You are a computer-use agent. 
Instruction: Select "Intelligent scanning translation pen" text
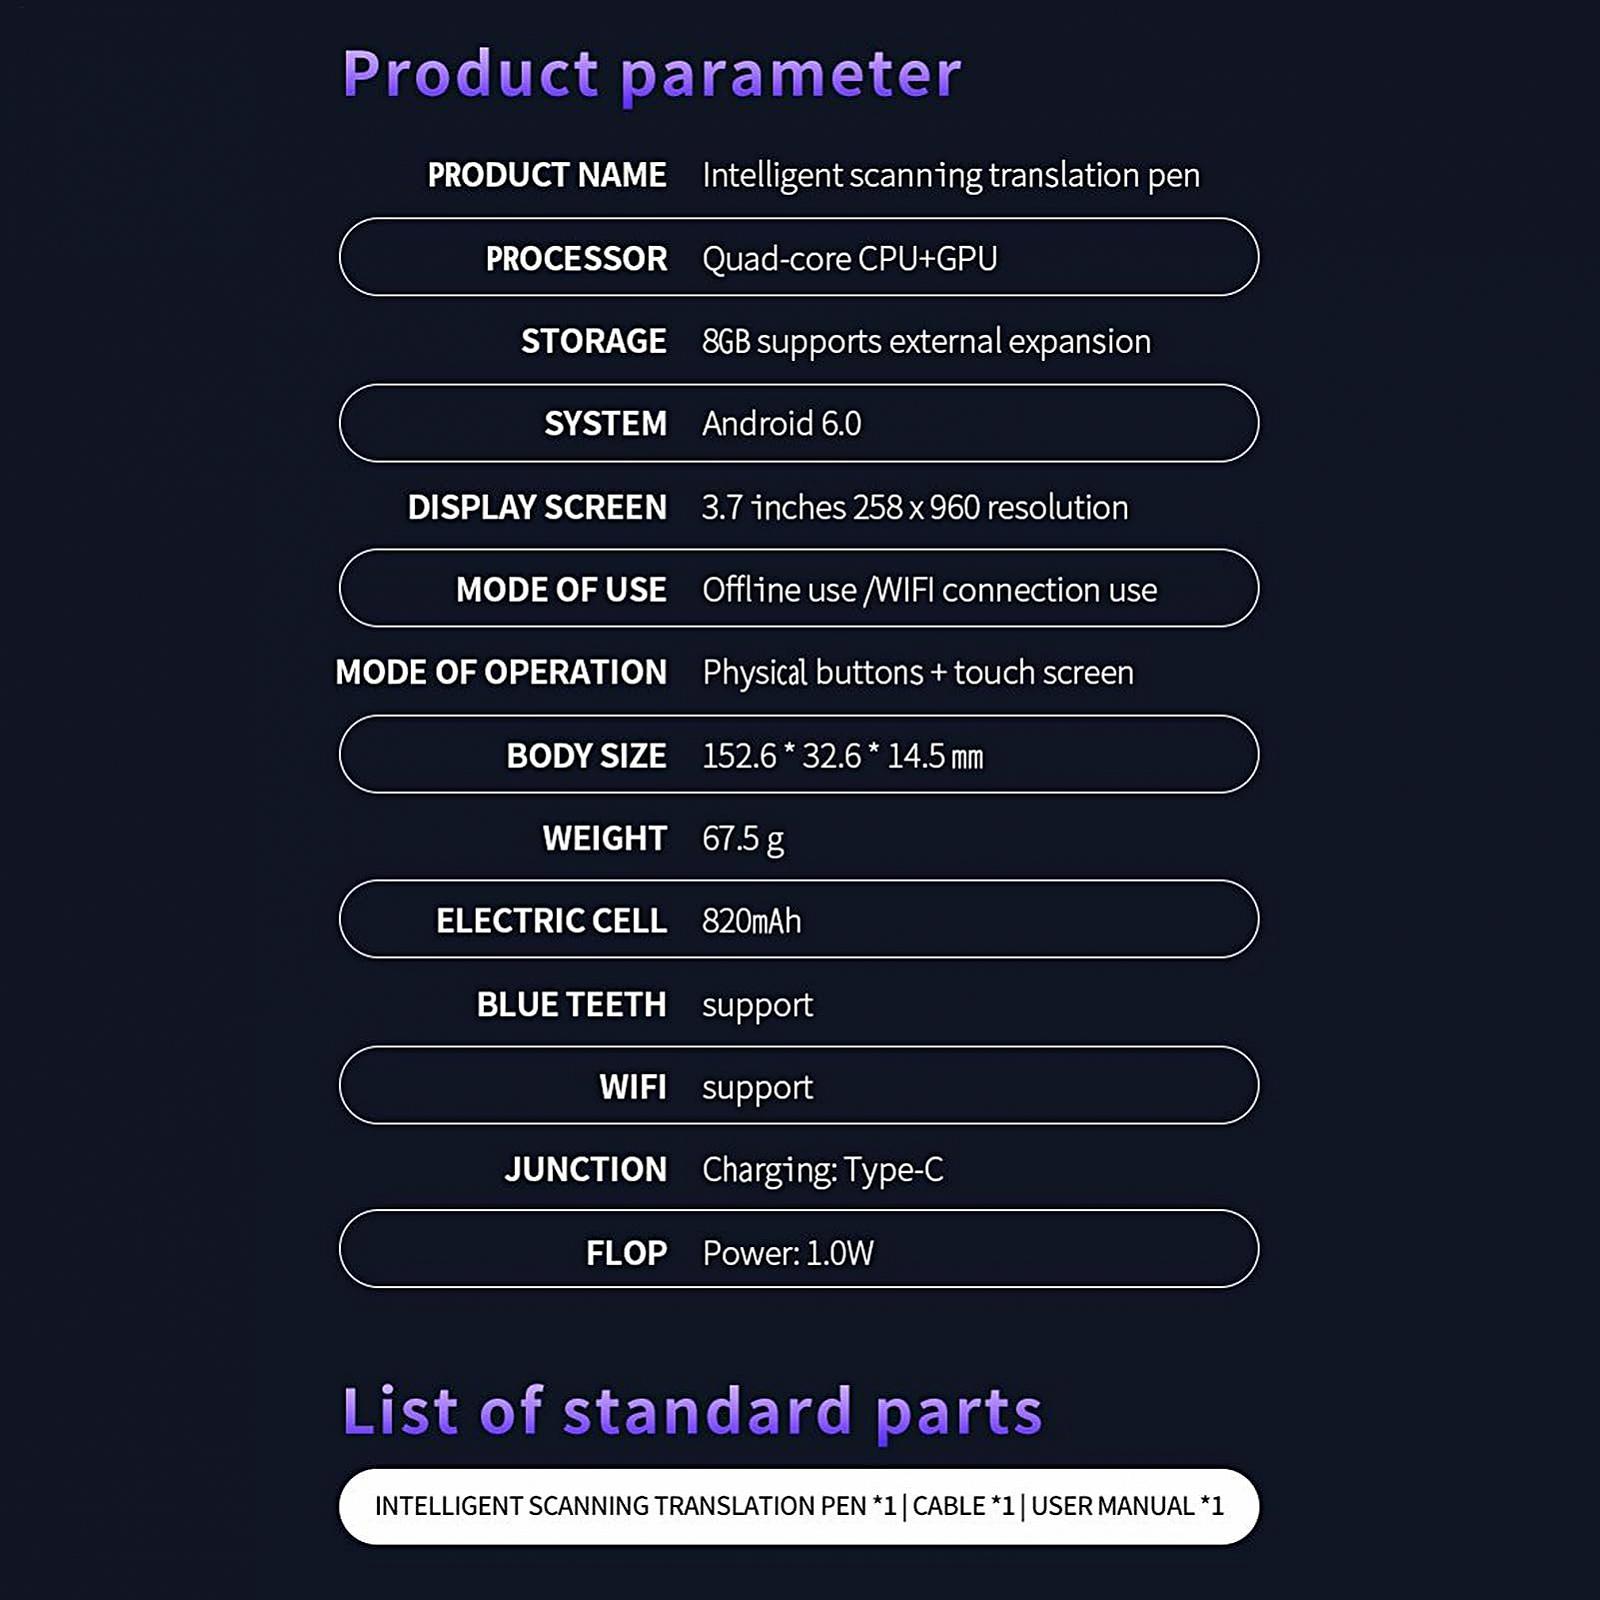click(950, 175)
